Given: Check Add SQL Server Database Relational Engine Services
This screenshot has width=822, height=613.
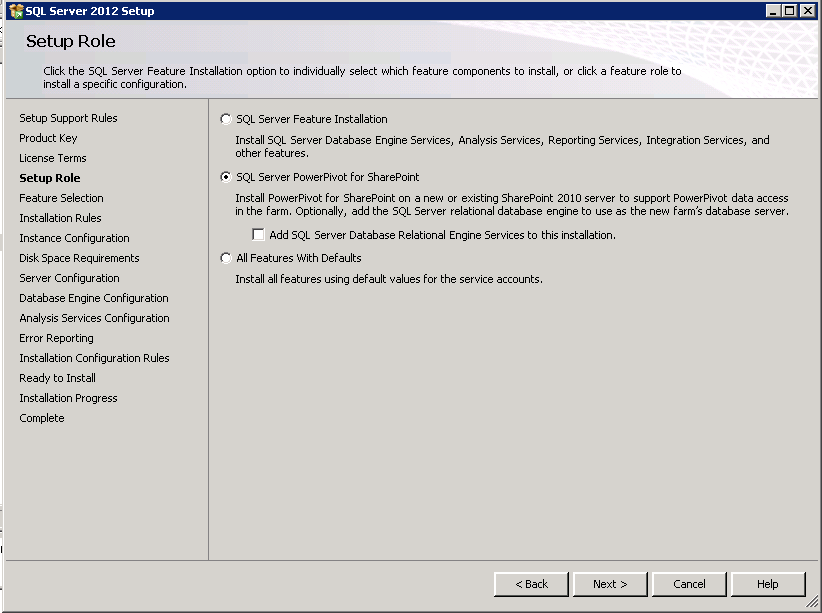Looking at the screenshot, I should [258, 234].
